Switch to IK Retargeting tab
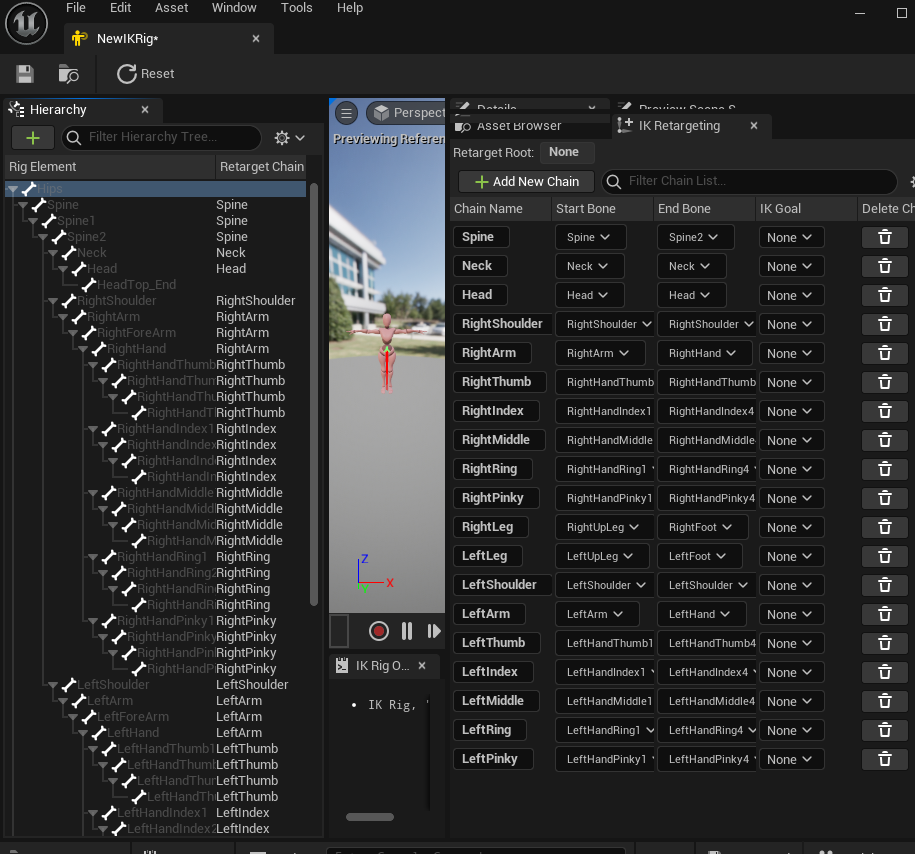Viewport: 915px width, 854px height. point(679,126)
